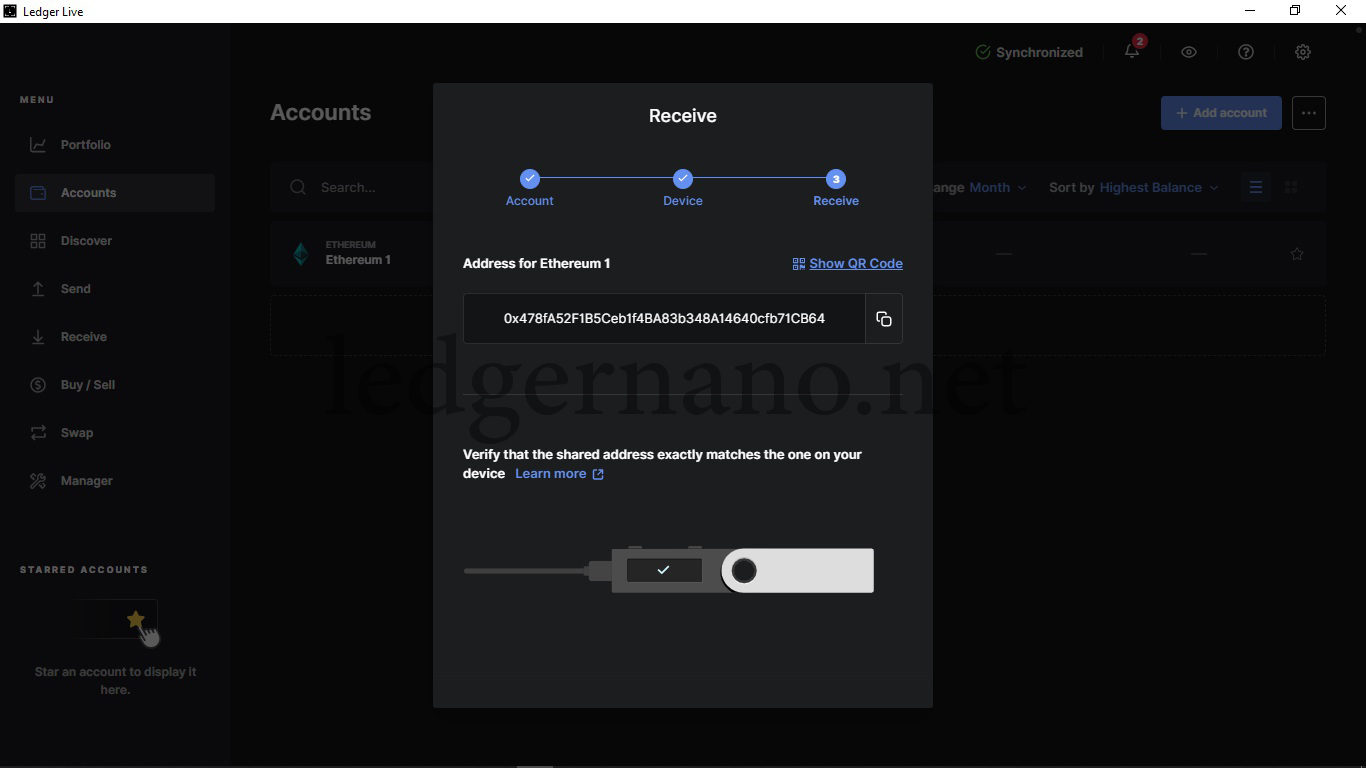Click the "Address for Ethereum 1" label

click(x=537, y=264)
